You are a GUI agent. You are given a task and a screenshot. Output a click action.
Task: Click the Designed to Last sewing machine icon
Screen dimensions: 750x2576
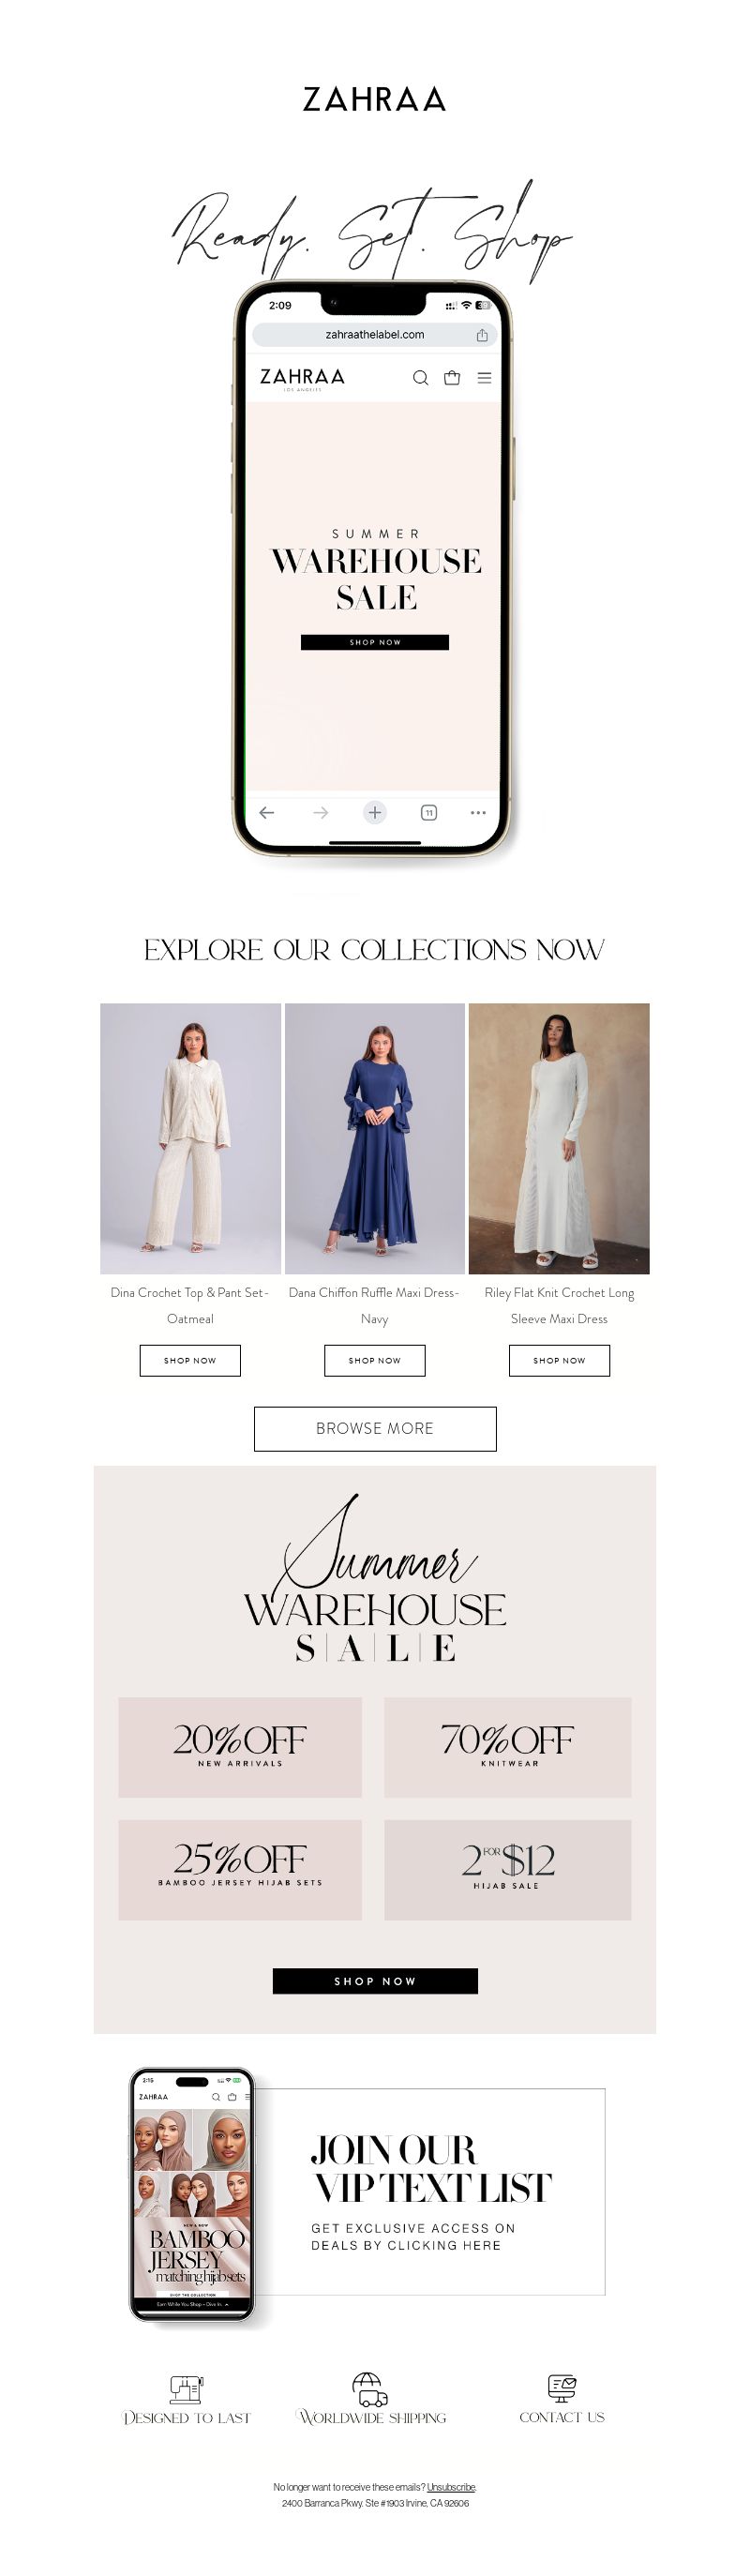[186, 2389]
